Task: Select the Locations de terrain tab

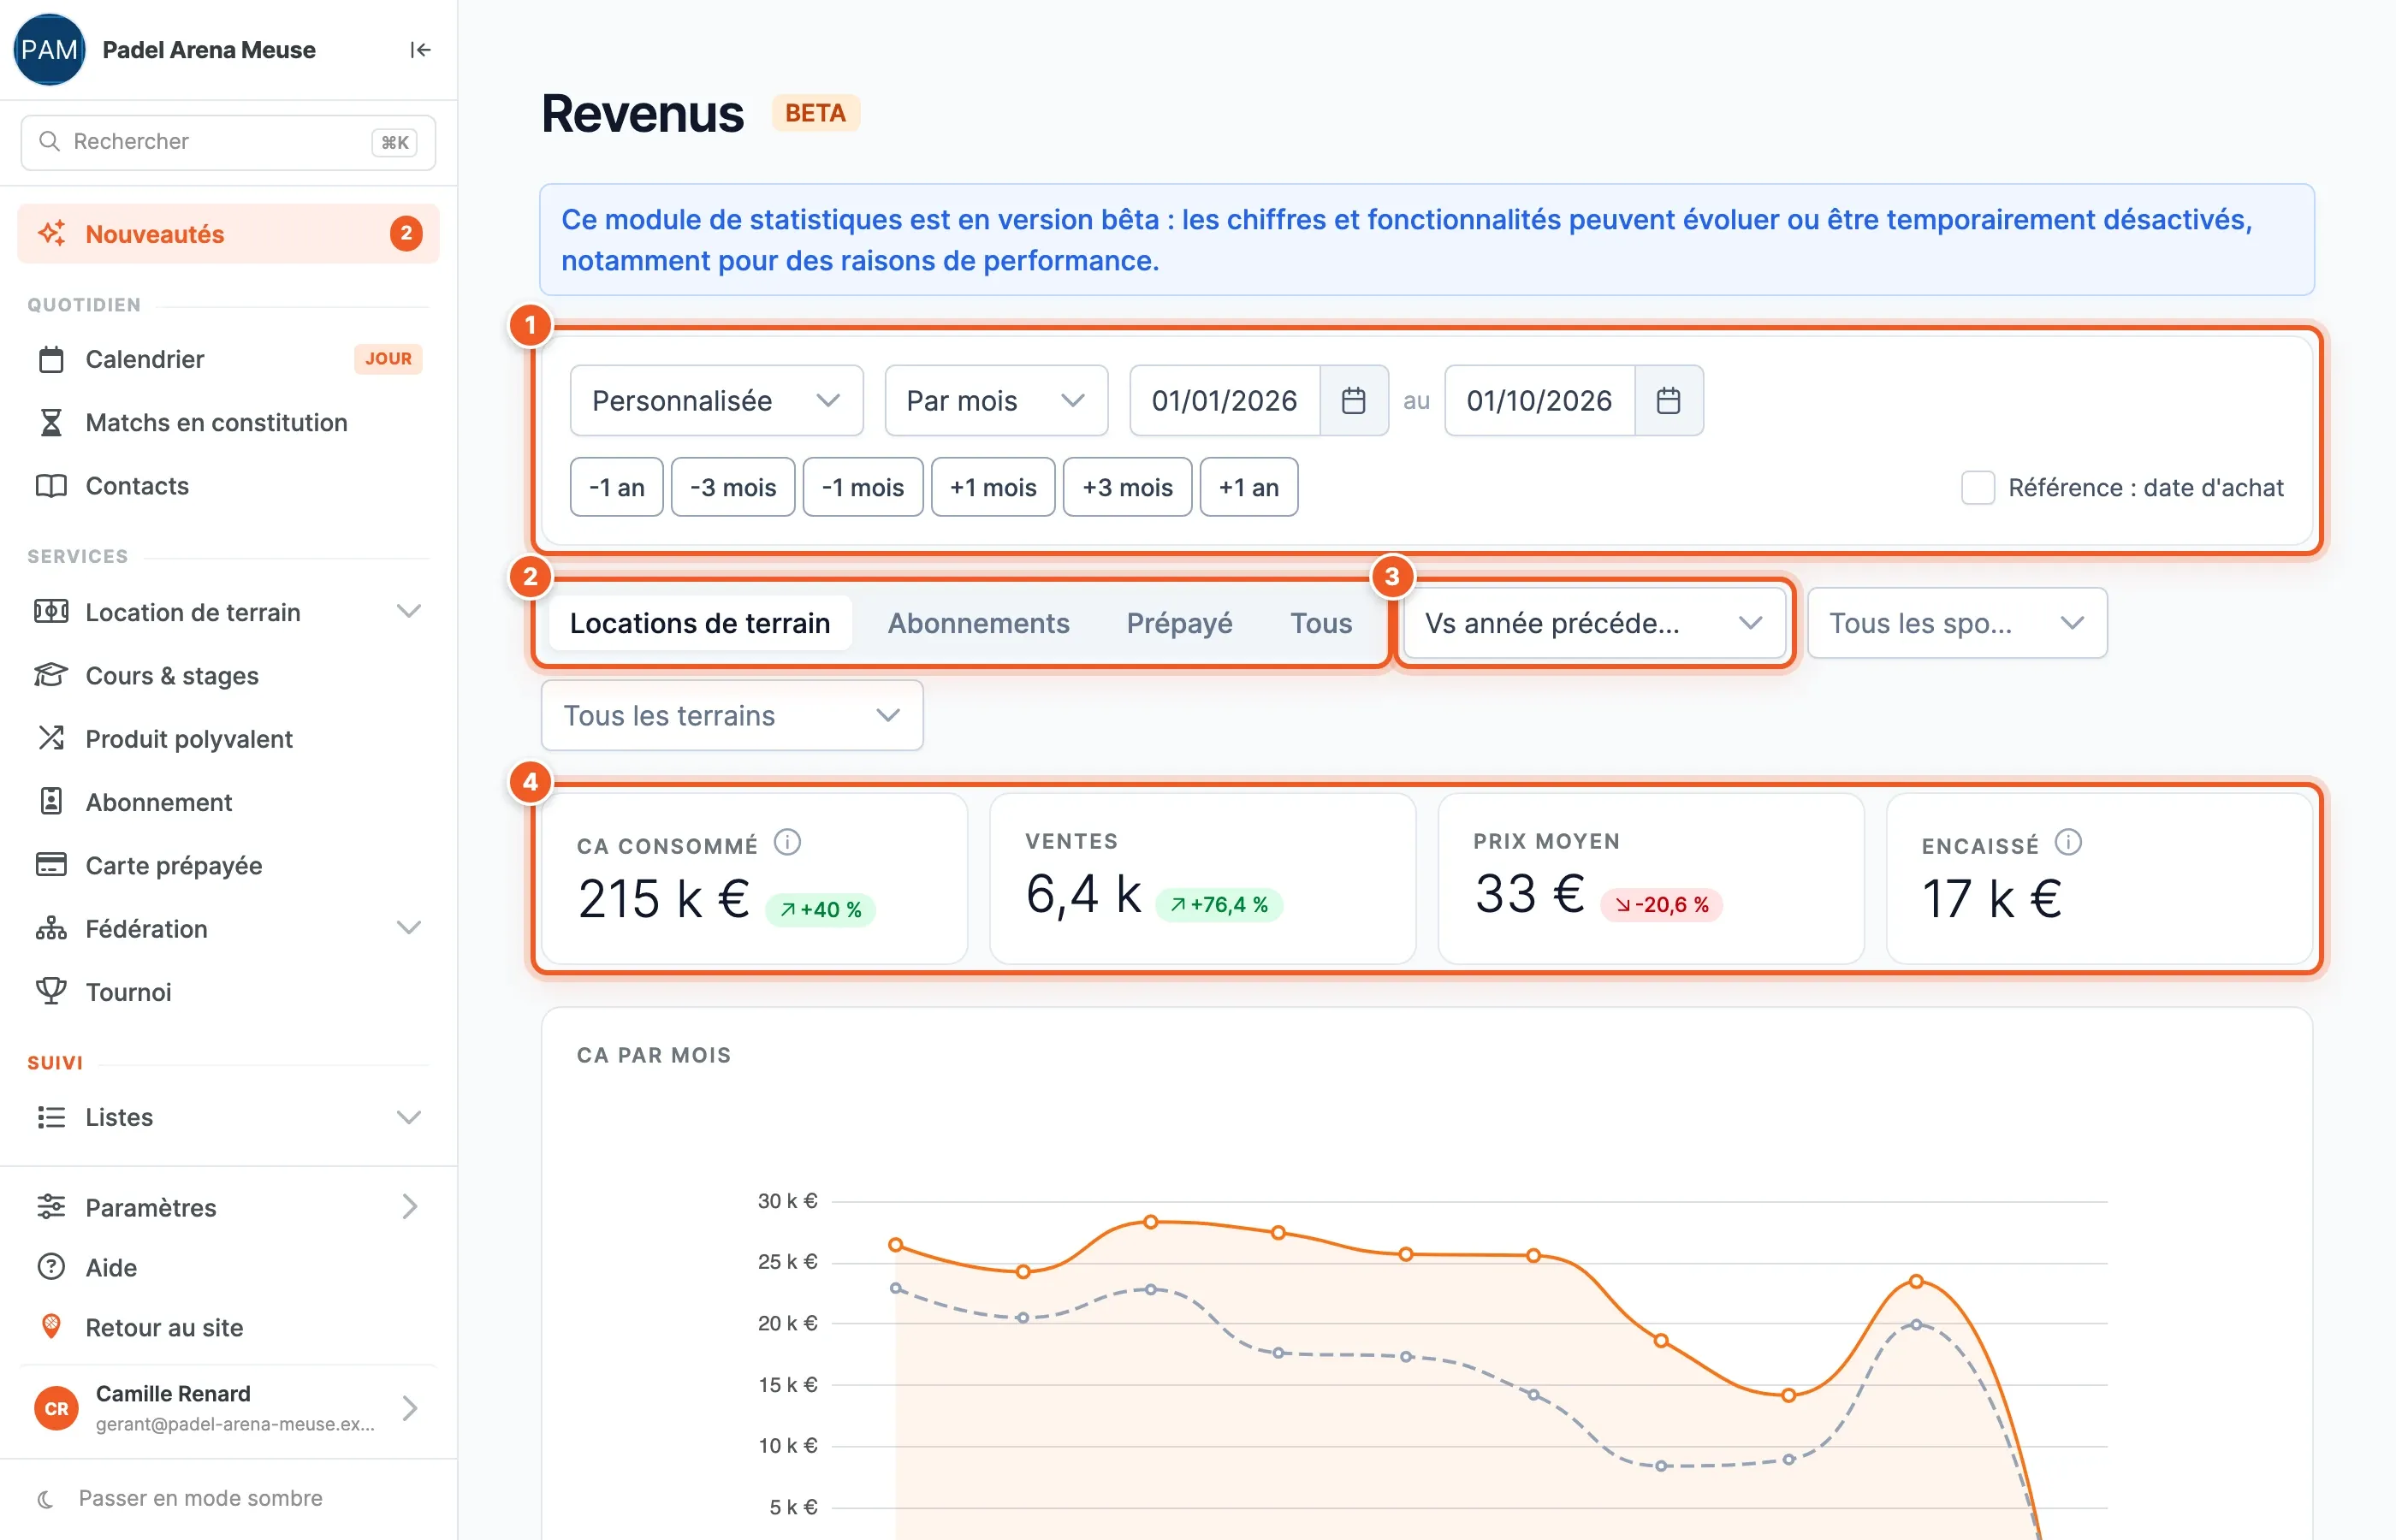Action: 700,623
